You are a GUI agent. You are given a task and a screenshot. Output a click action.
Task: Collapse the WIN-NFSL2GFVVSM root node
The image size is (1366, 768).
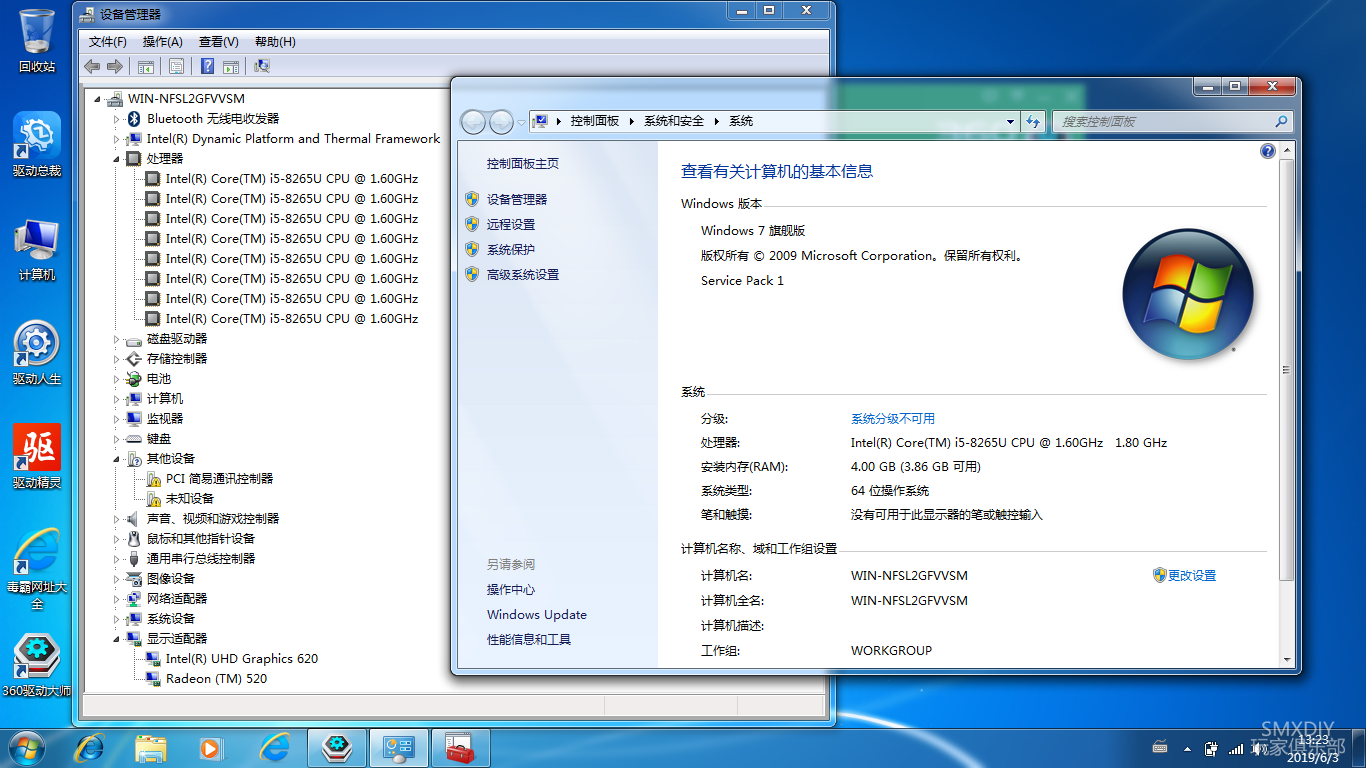[x=97, y=99]
